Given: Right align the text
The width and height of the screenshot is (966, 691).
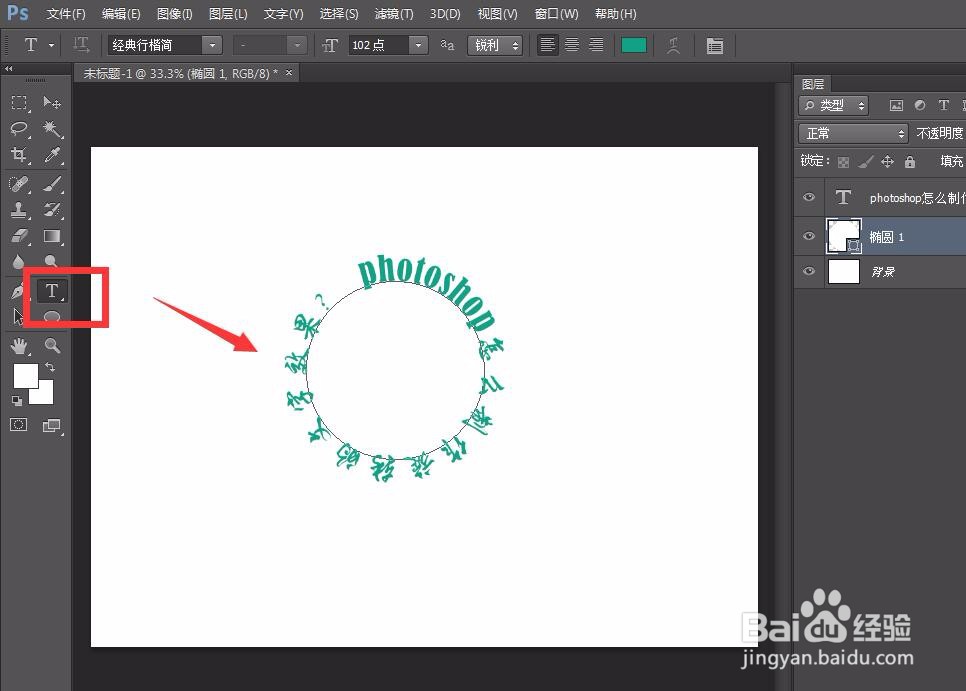Looking at the screenshot, I should coord(596,45).
